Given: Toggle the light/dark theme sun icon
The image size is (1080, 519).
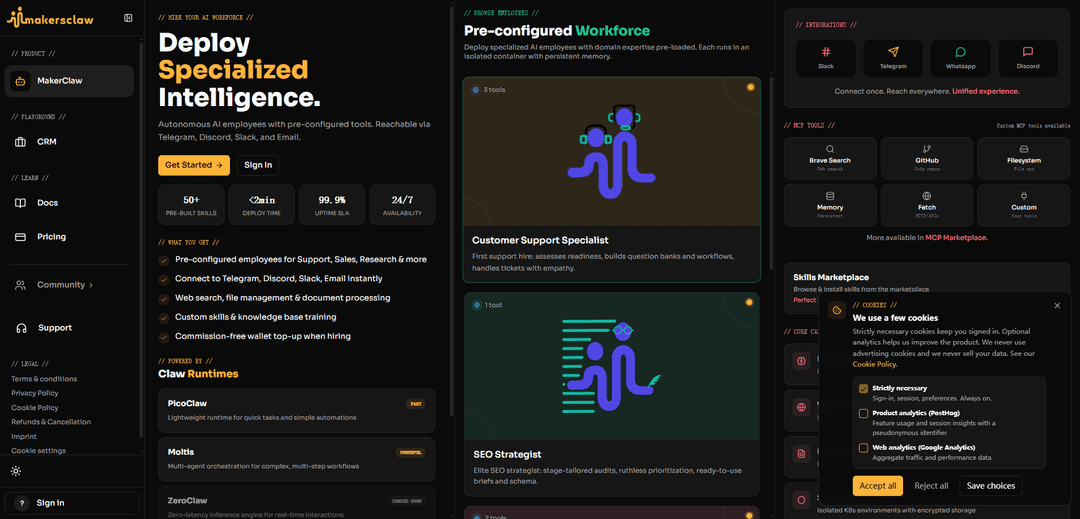Looking at the screenshot, I should coord(17,472).
